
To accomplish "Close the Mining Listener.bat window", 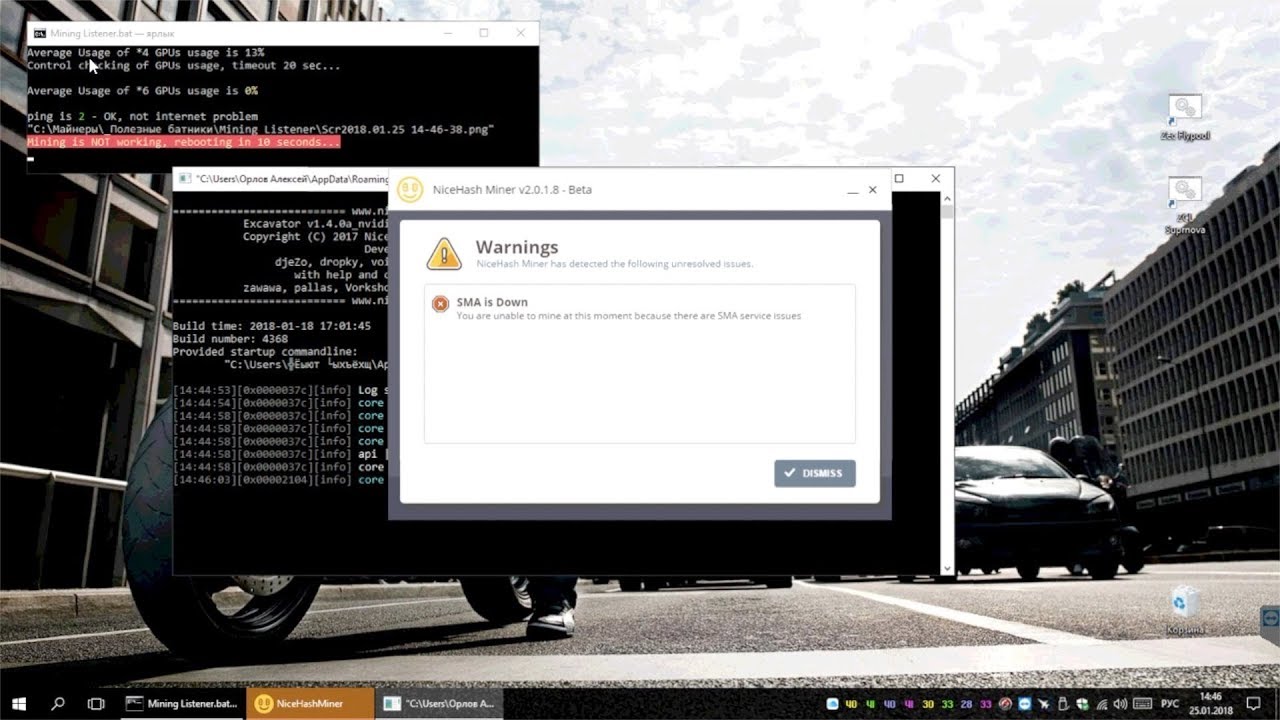I will tap(521, 33).
